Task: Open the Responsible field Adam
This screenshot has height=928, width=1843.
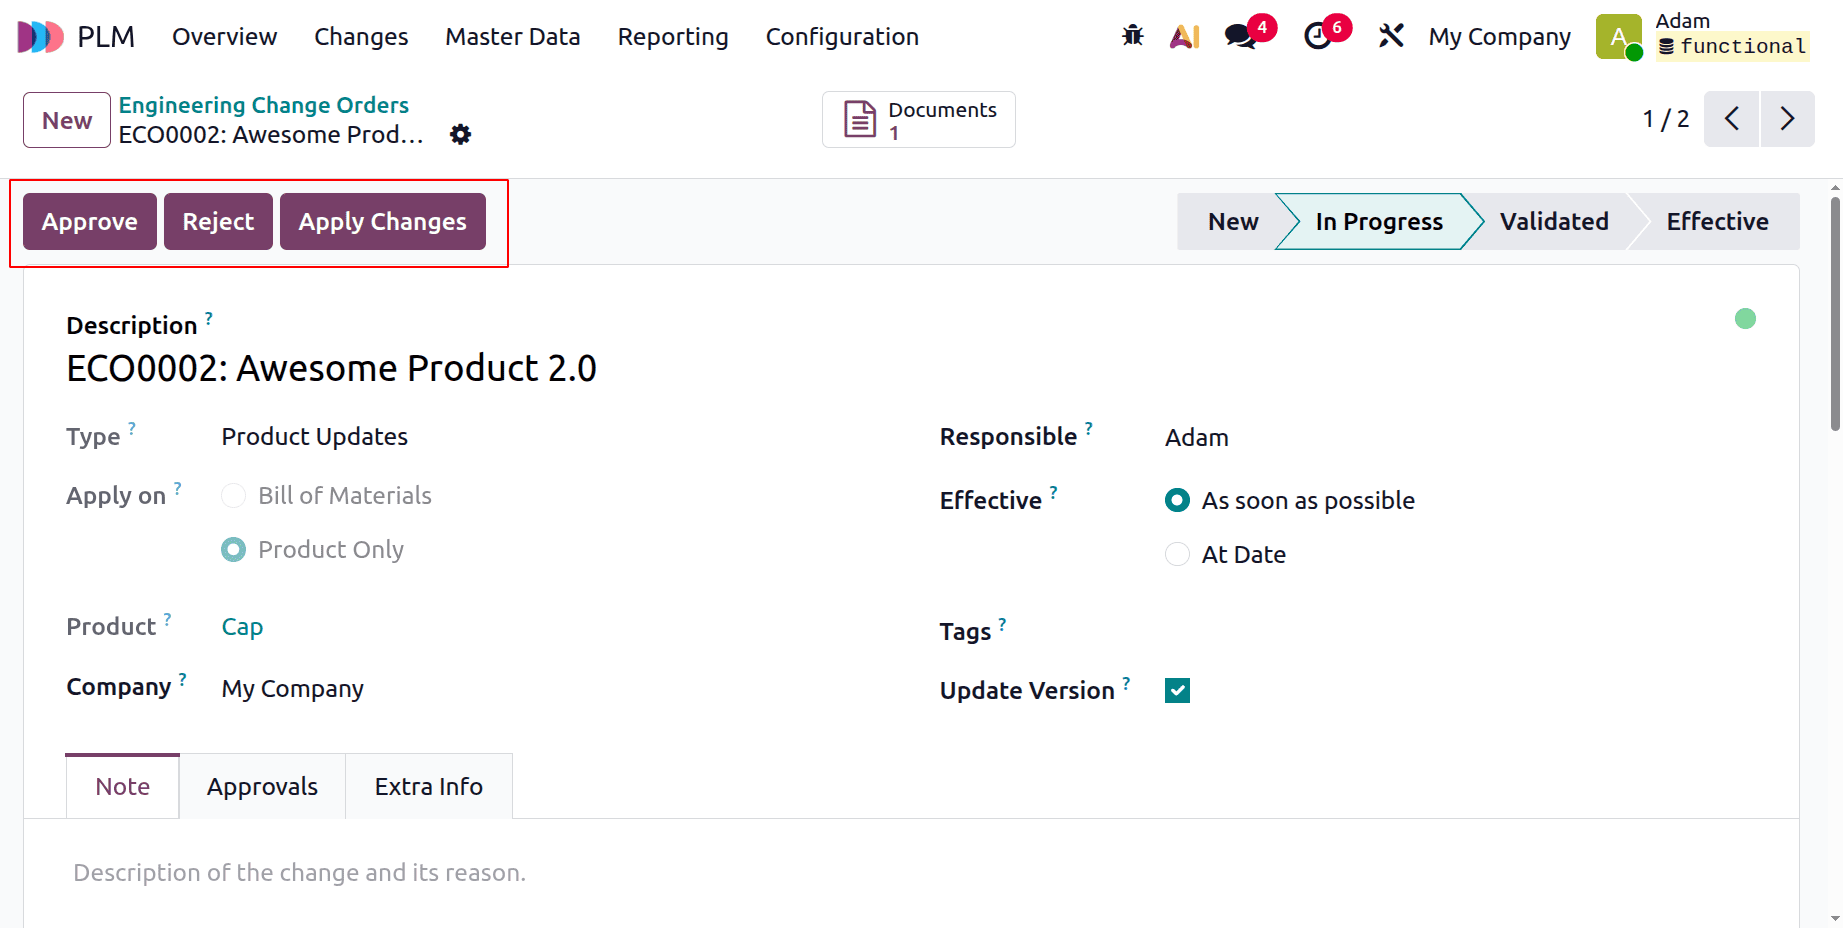Action: [1197, 438]
